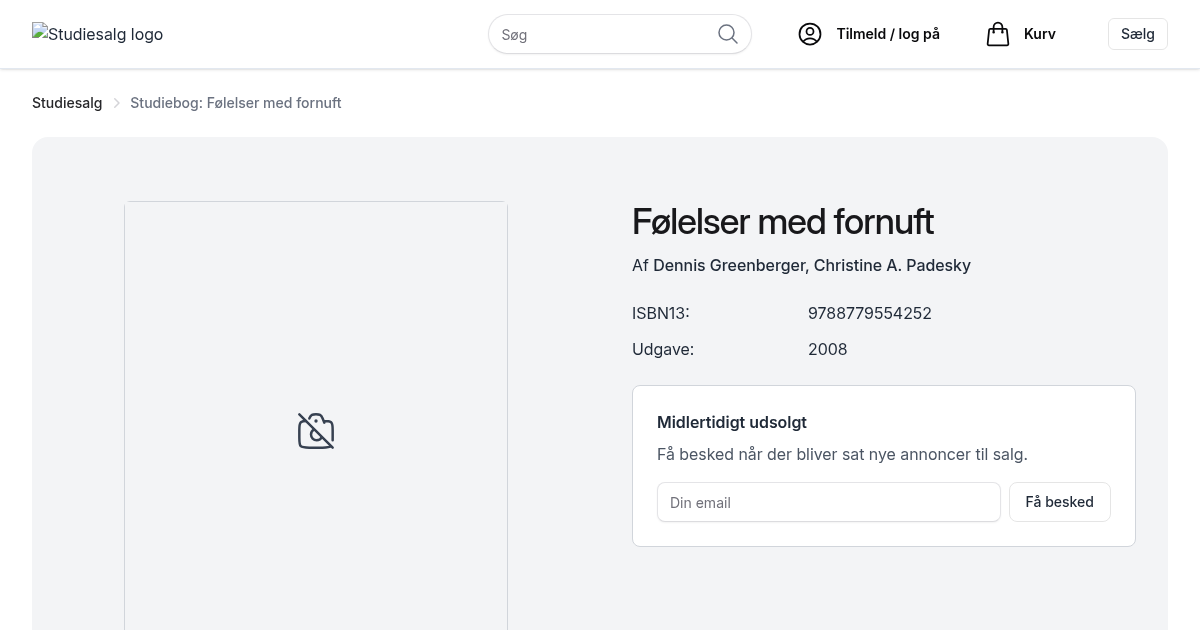
Task: Click the user account profile icon
Action: tap(810, 34)
